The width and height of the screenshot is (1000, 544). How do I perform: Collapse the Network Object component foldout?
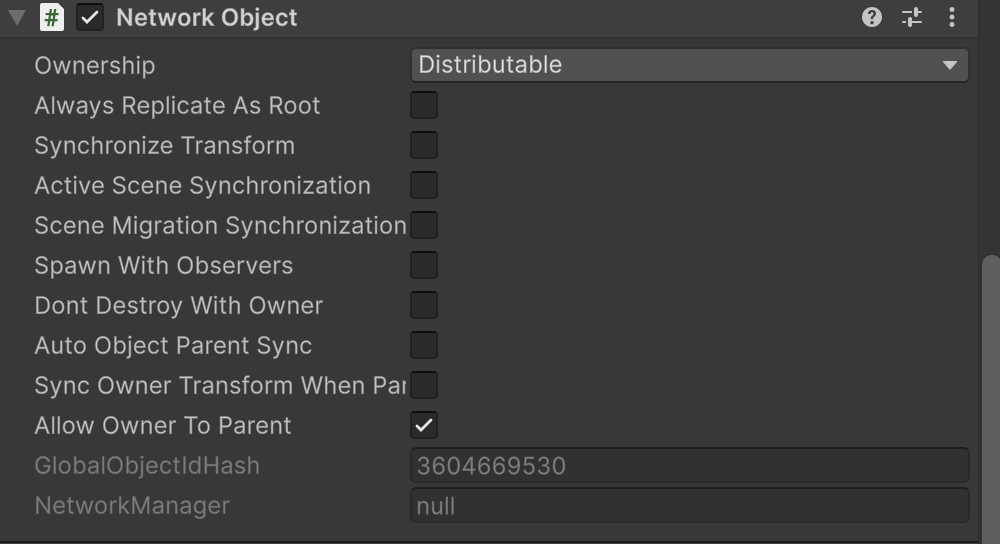tap(17, 17)
